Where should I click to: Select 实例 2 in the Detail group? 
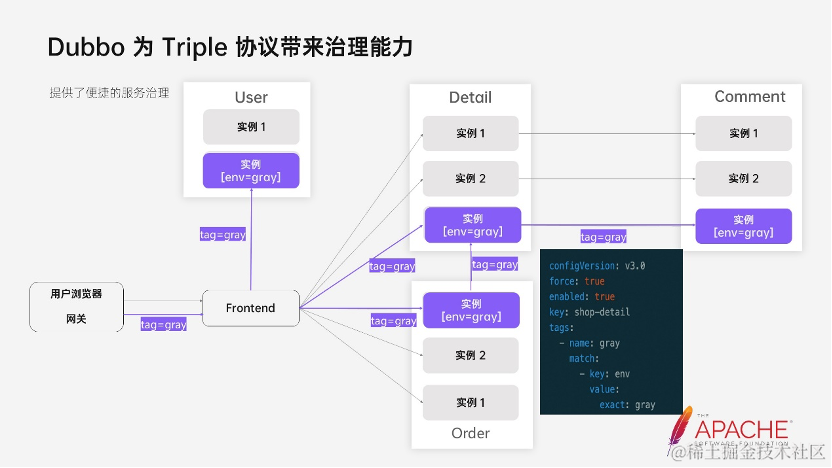tap(471, 178)
